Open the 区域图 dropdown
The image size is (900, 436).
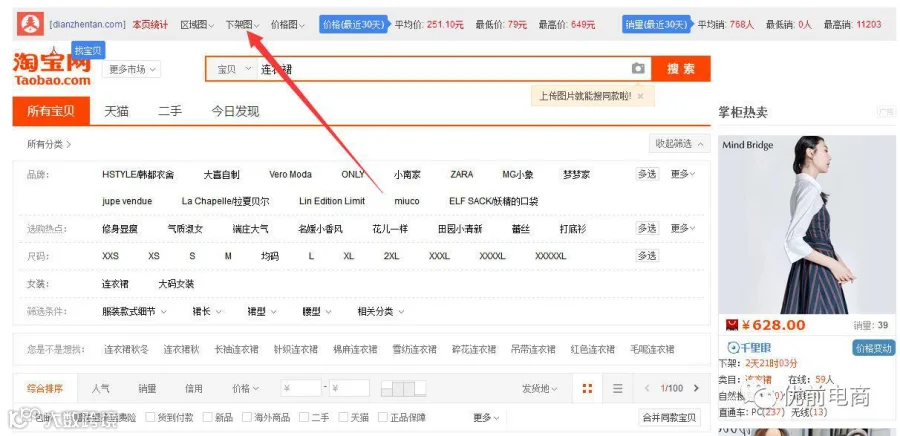click(x=197, y=25)
